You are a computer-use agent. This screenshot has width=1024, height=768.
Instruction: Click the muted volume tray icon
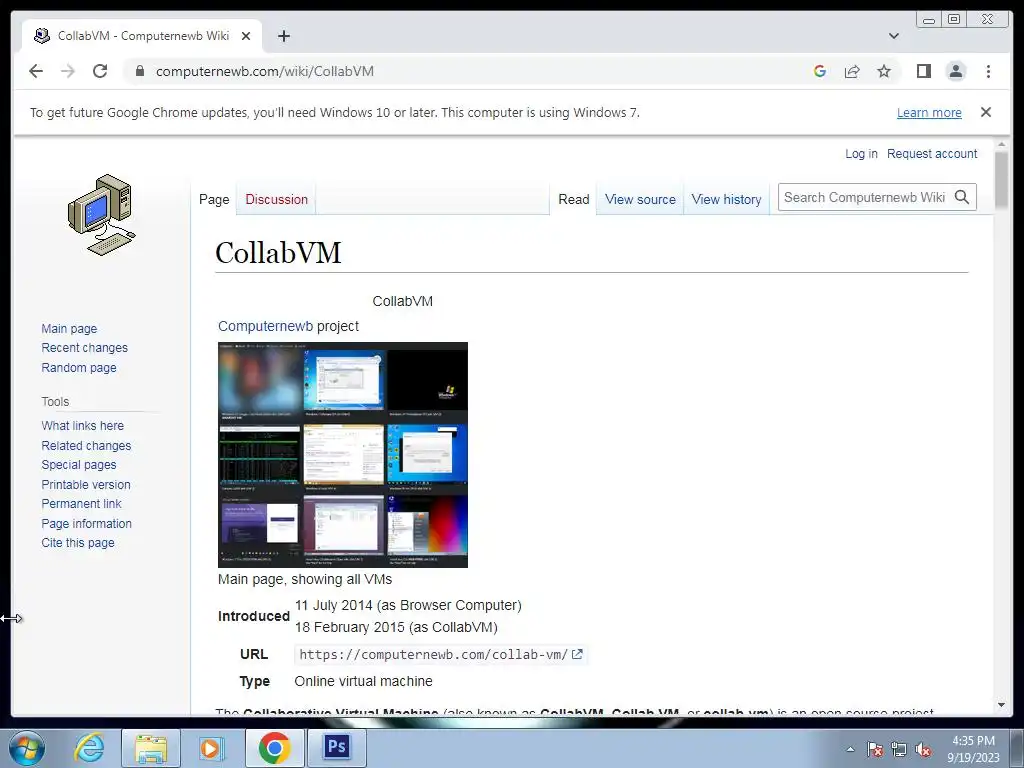click(923, 749)
